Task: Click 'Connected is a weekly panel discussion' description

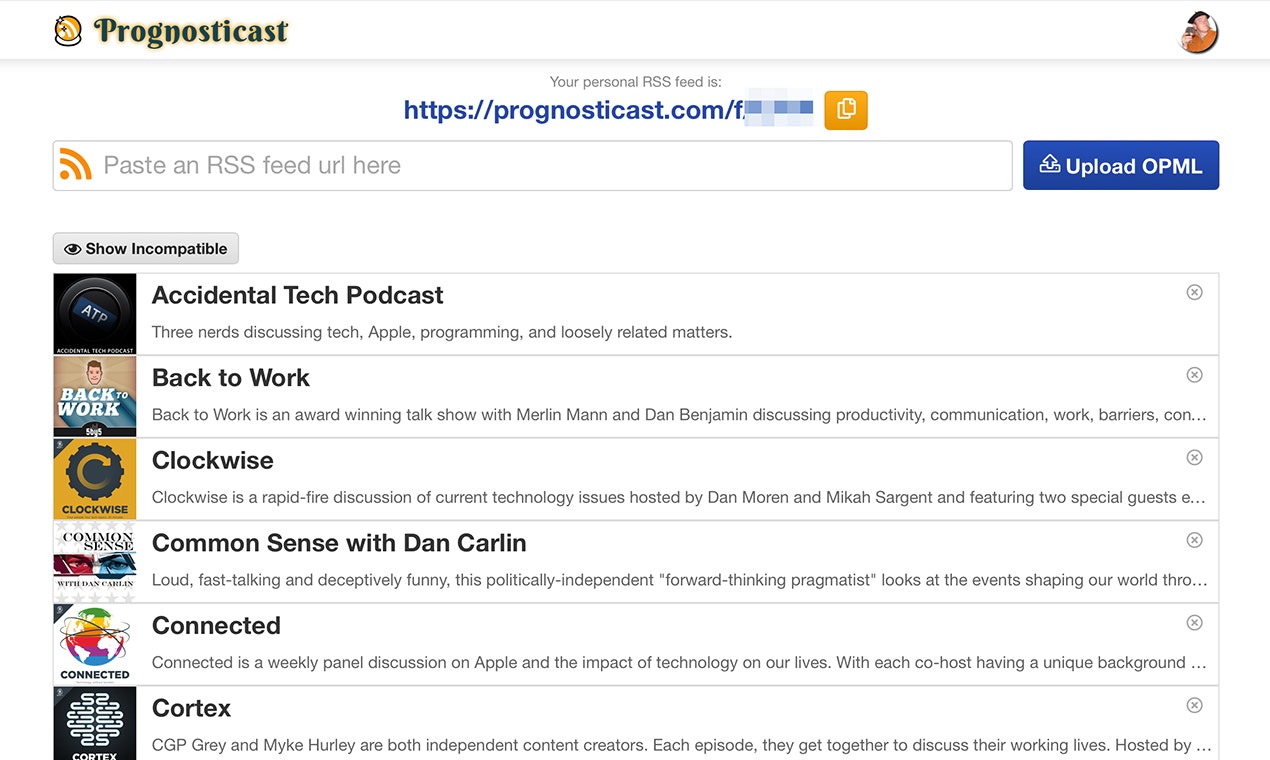Action: point(679,662)
